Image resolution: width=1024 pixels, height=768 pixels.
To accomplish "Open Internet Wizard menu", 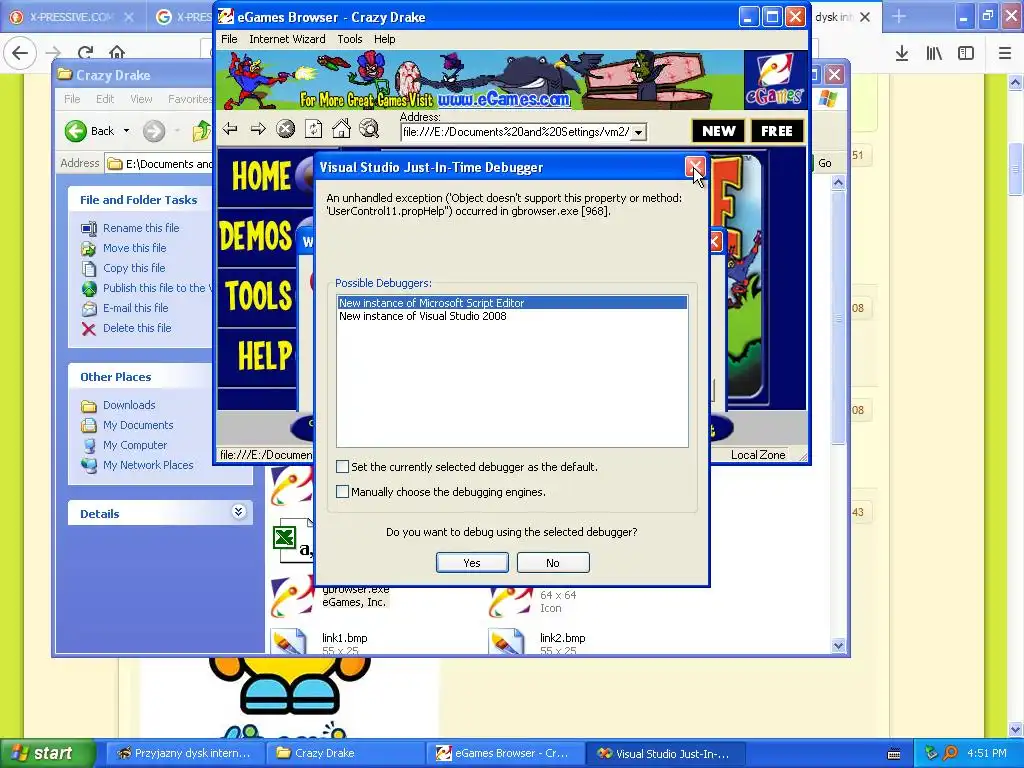I will (287, 39).
